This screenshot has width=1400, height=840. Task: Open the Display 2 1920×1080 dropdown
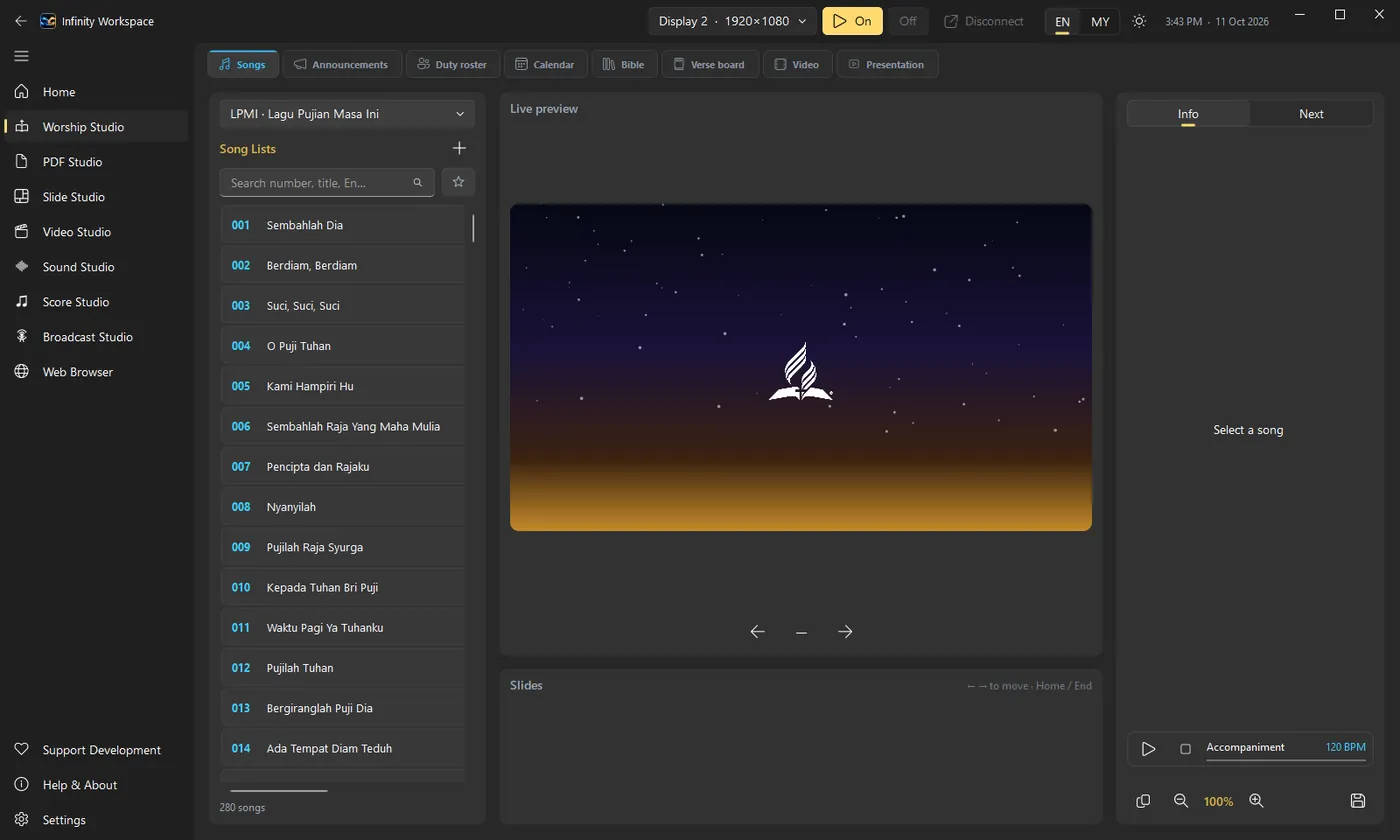coord(733,21)
